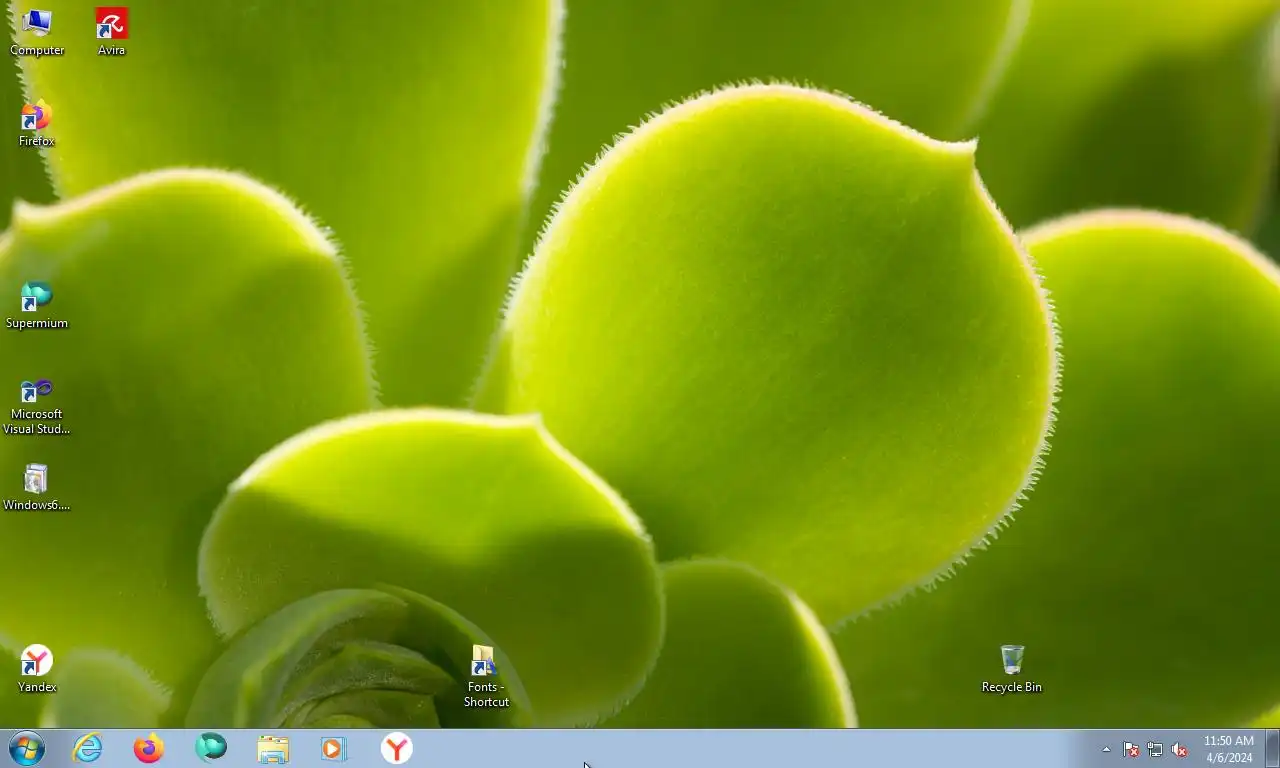Launch Supermium from the taskbar
Image resolution: width=1280 pixels, height=768 pixels.
[x=211, y=748]
